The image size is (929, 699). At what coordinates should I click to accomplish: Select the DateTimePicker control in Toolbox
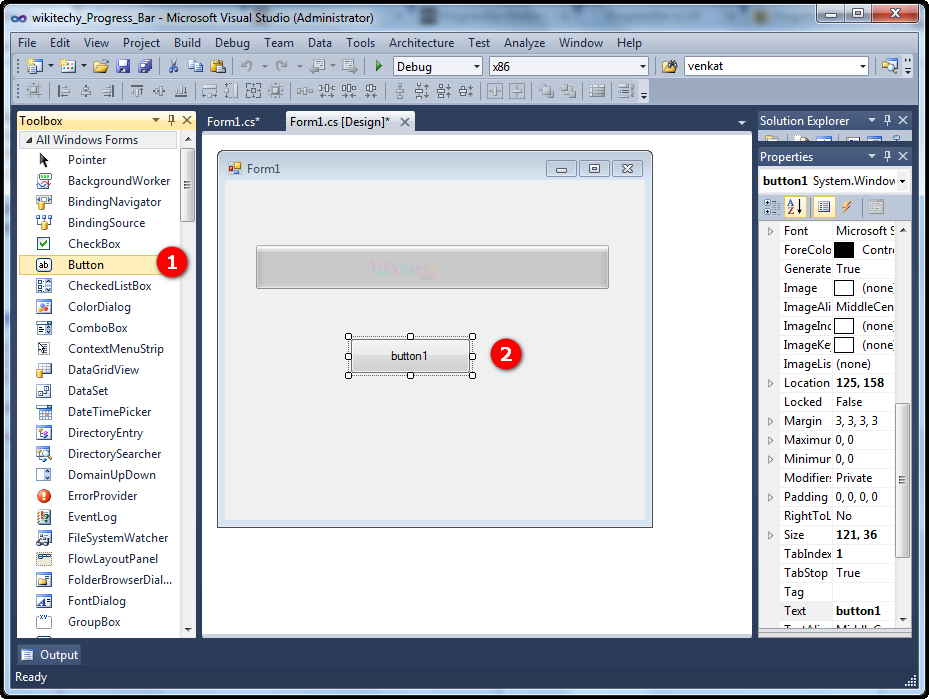(x=109, y=412)
